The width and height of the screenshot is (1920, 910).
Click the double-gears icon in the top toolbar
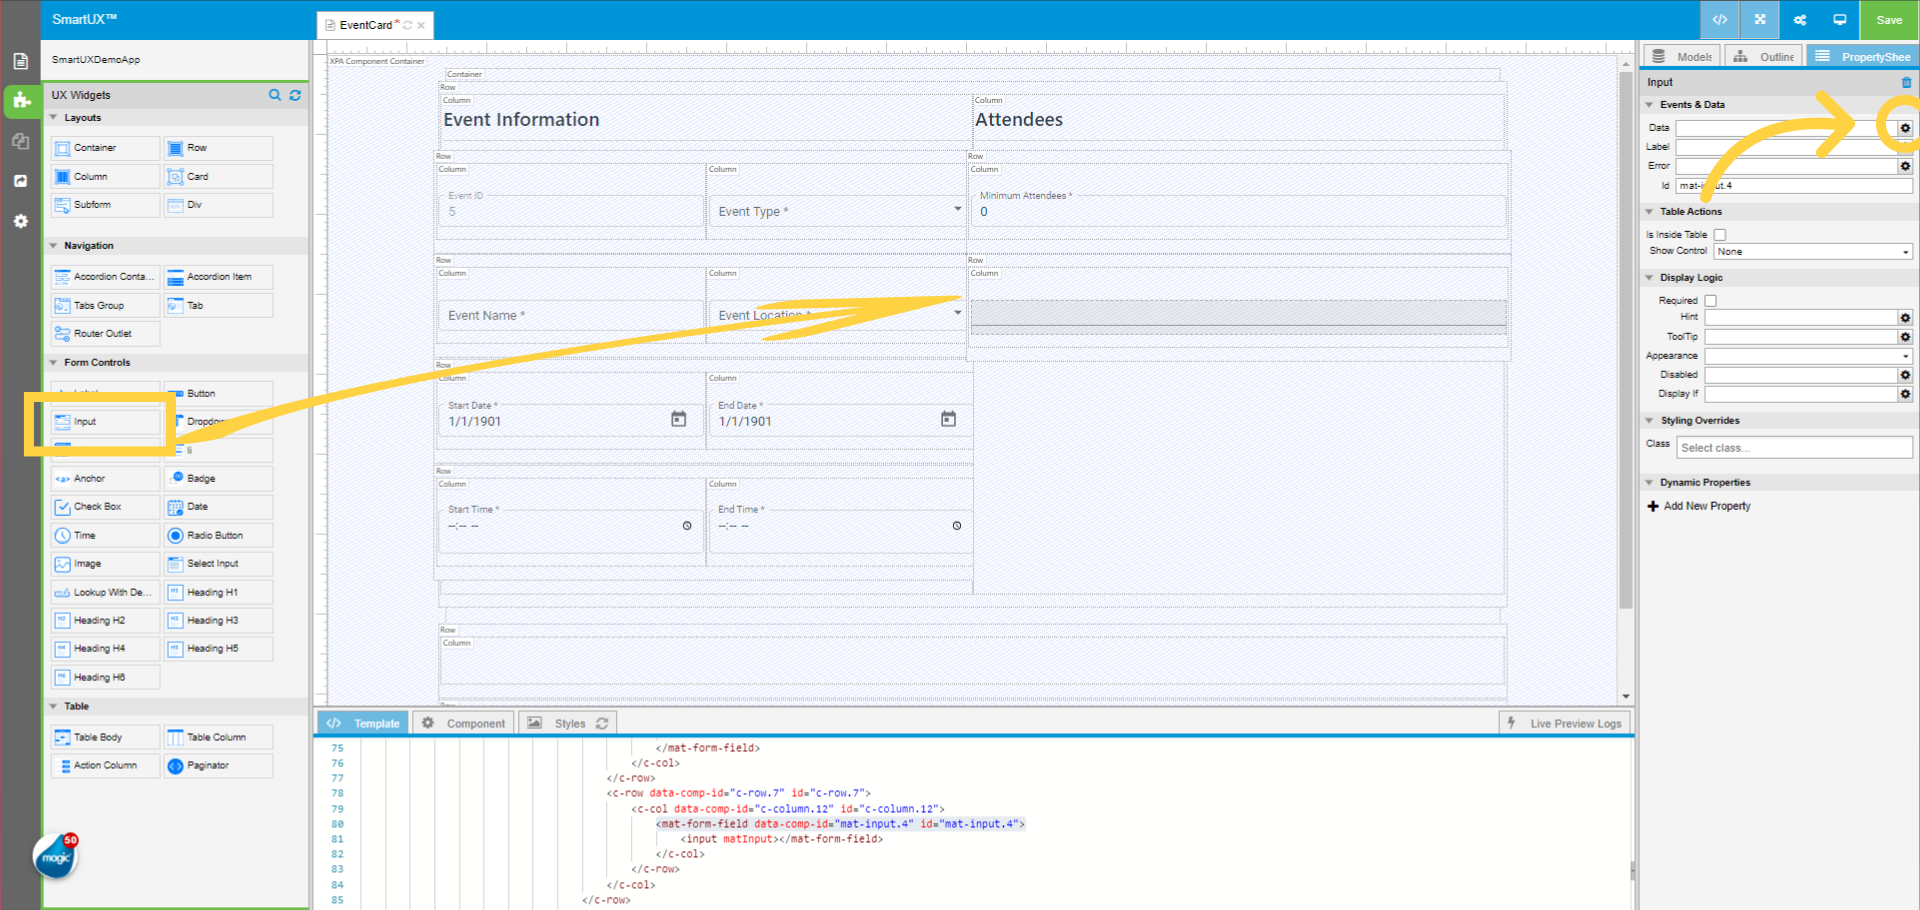[1799, 20]
